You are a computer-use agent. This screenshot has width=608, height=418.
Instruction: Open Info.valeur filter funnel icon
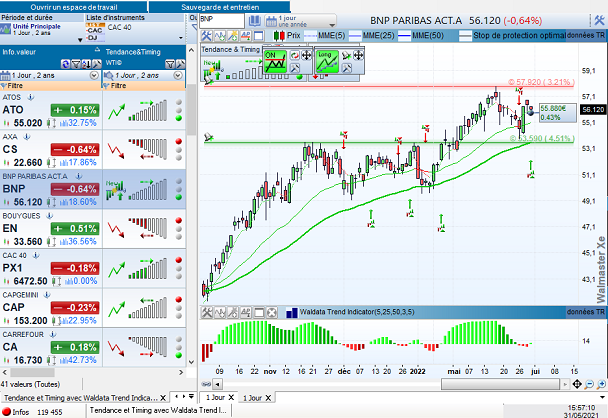pos(76,64)
